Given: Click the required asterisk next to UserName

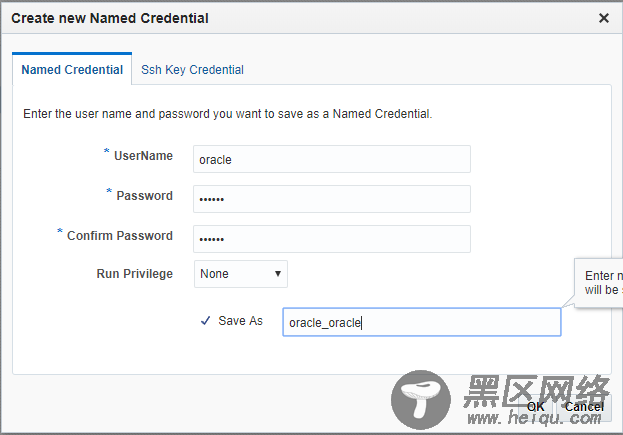Looking at the screenshot, I should [106, 151].
